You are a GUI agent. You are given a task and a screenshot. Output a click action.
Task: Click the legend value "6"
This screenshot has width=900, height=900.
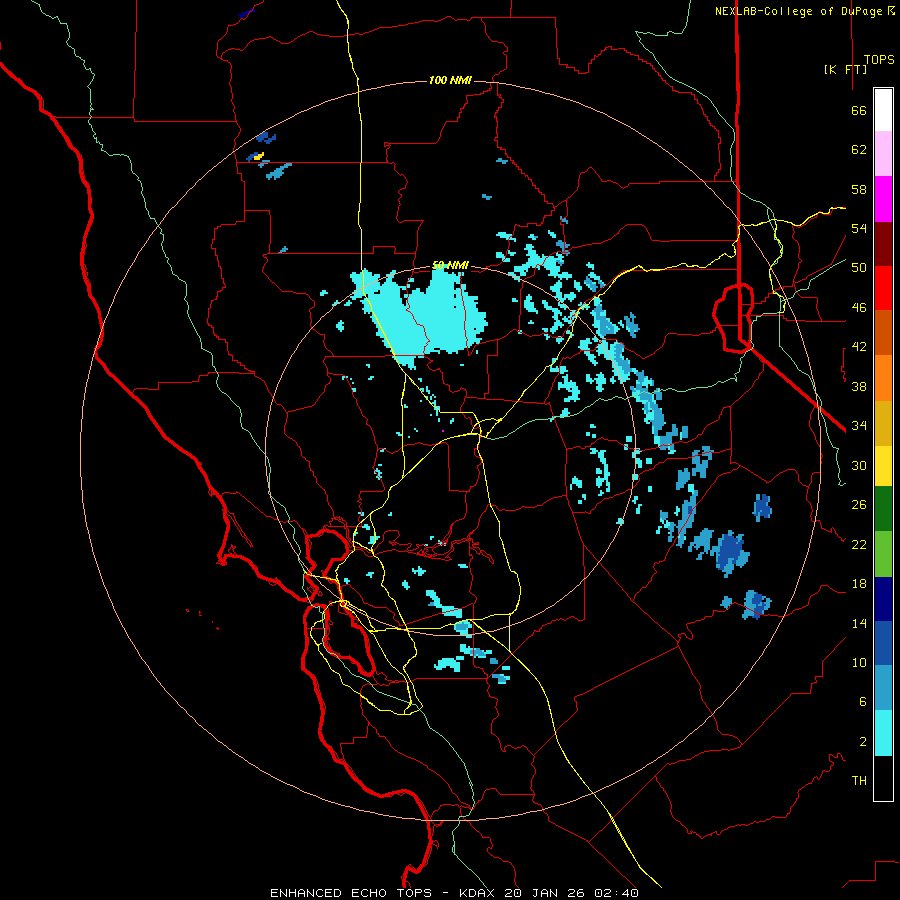pos(863,701)
